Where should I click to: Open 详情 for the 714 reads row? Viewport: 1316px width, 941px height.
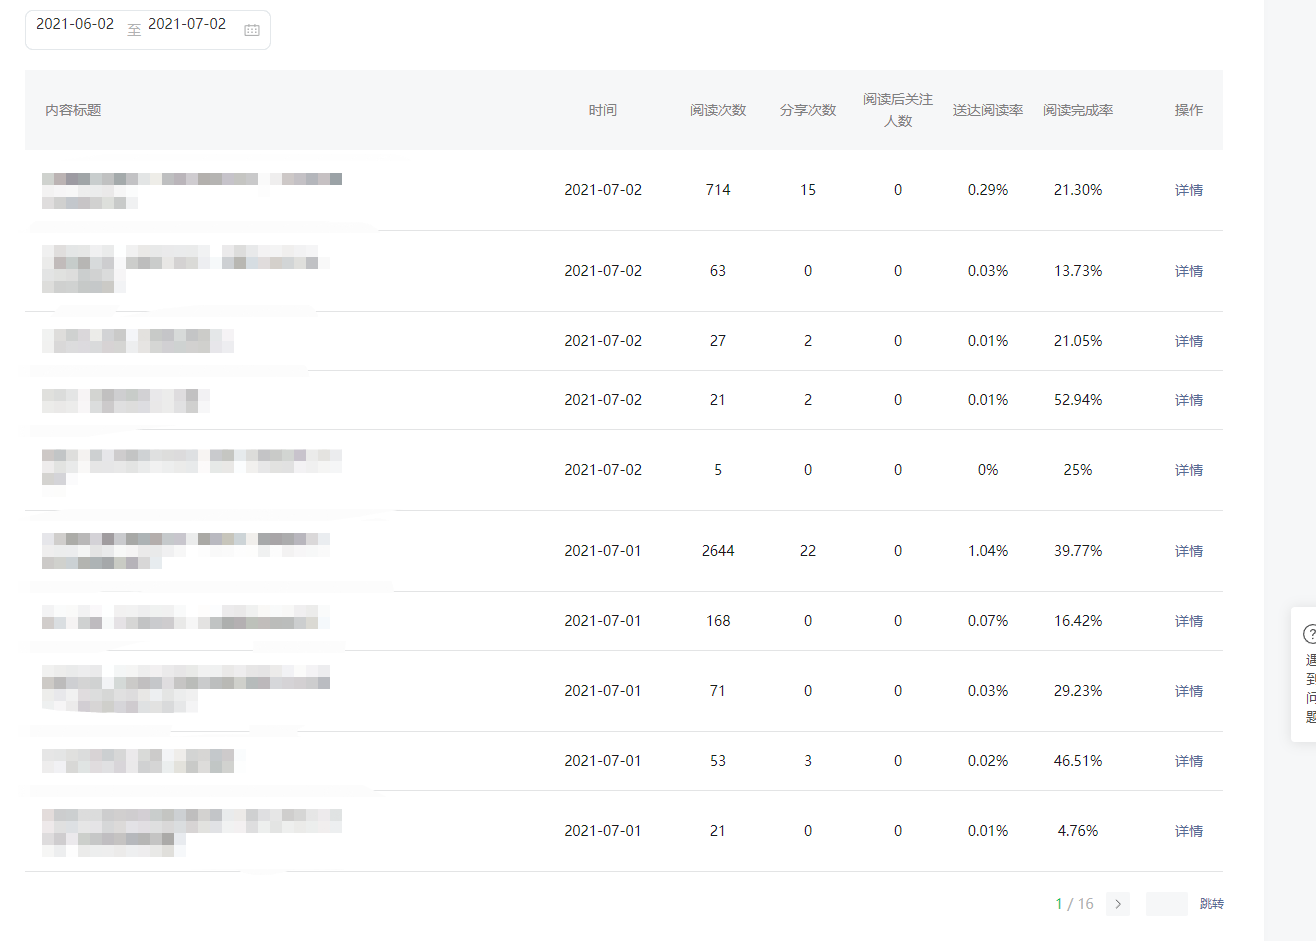coord(1188,190)
